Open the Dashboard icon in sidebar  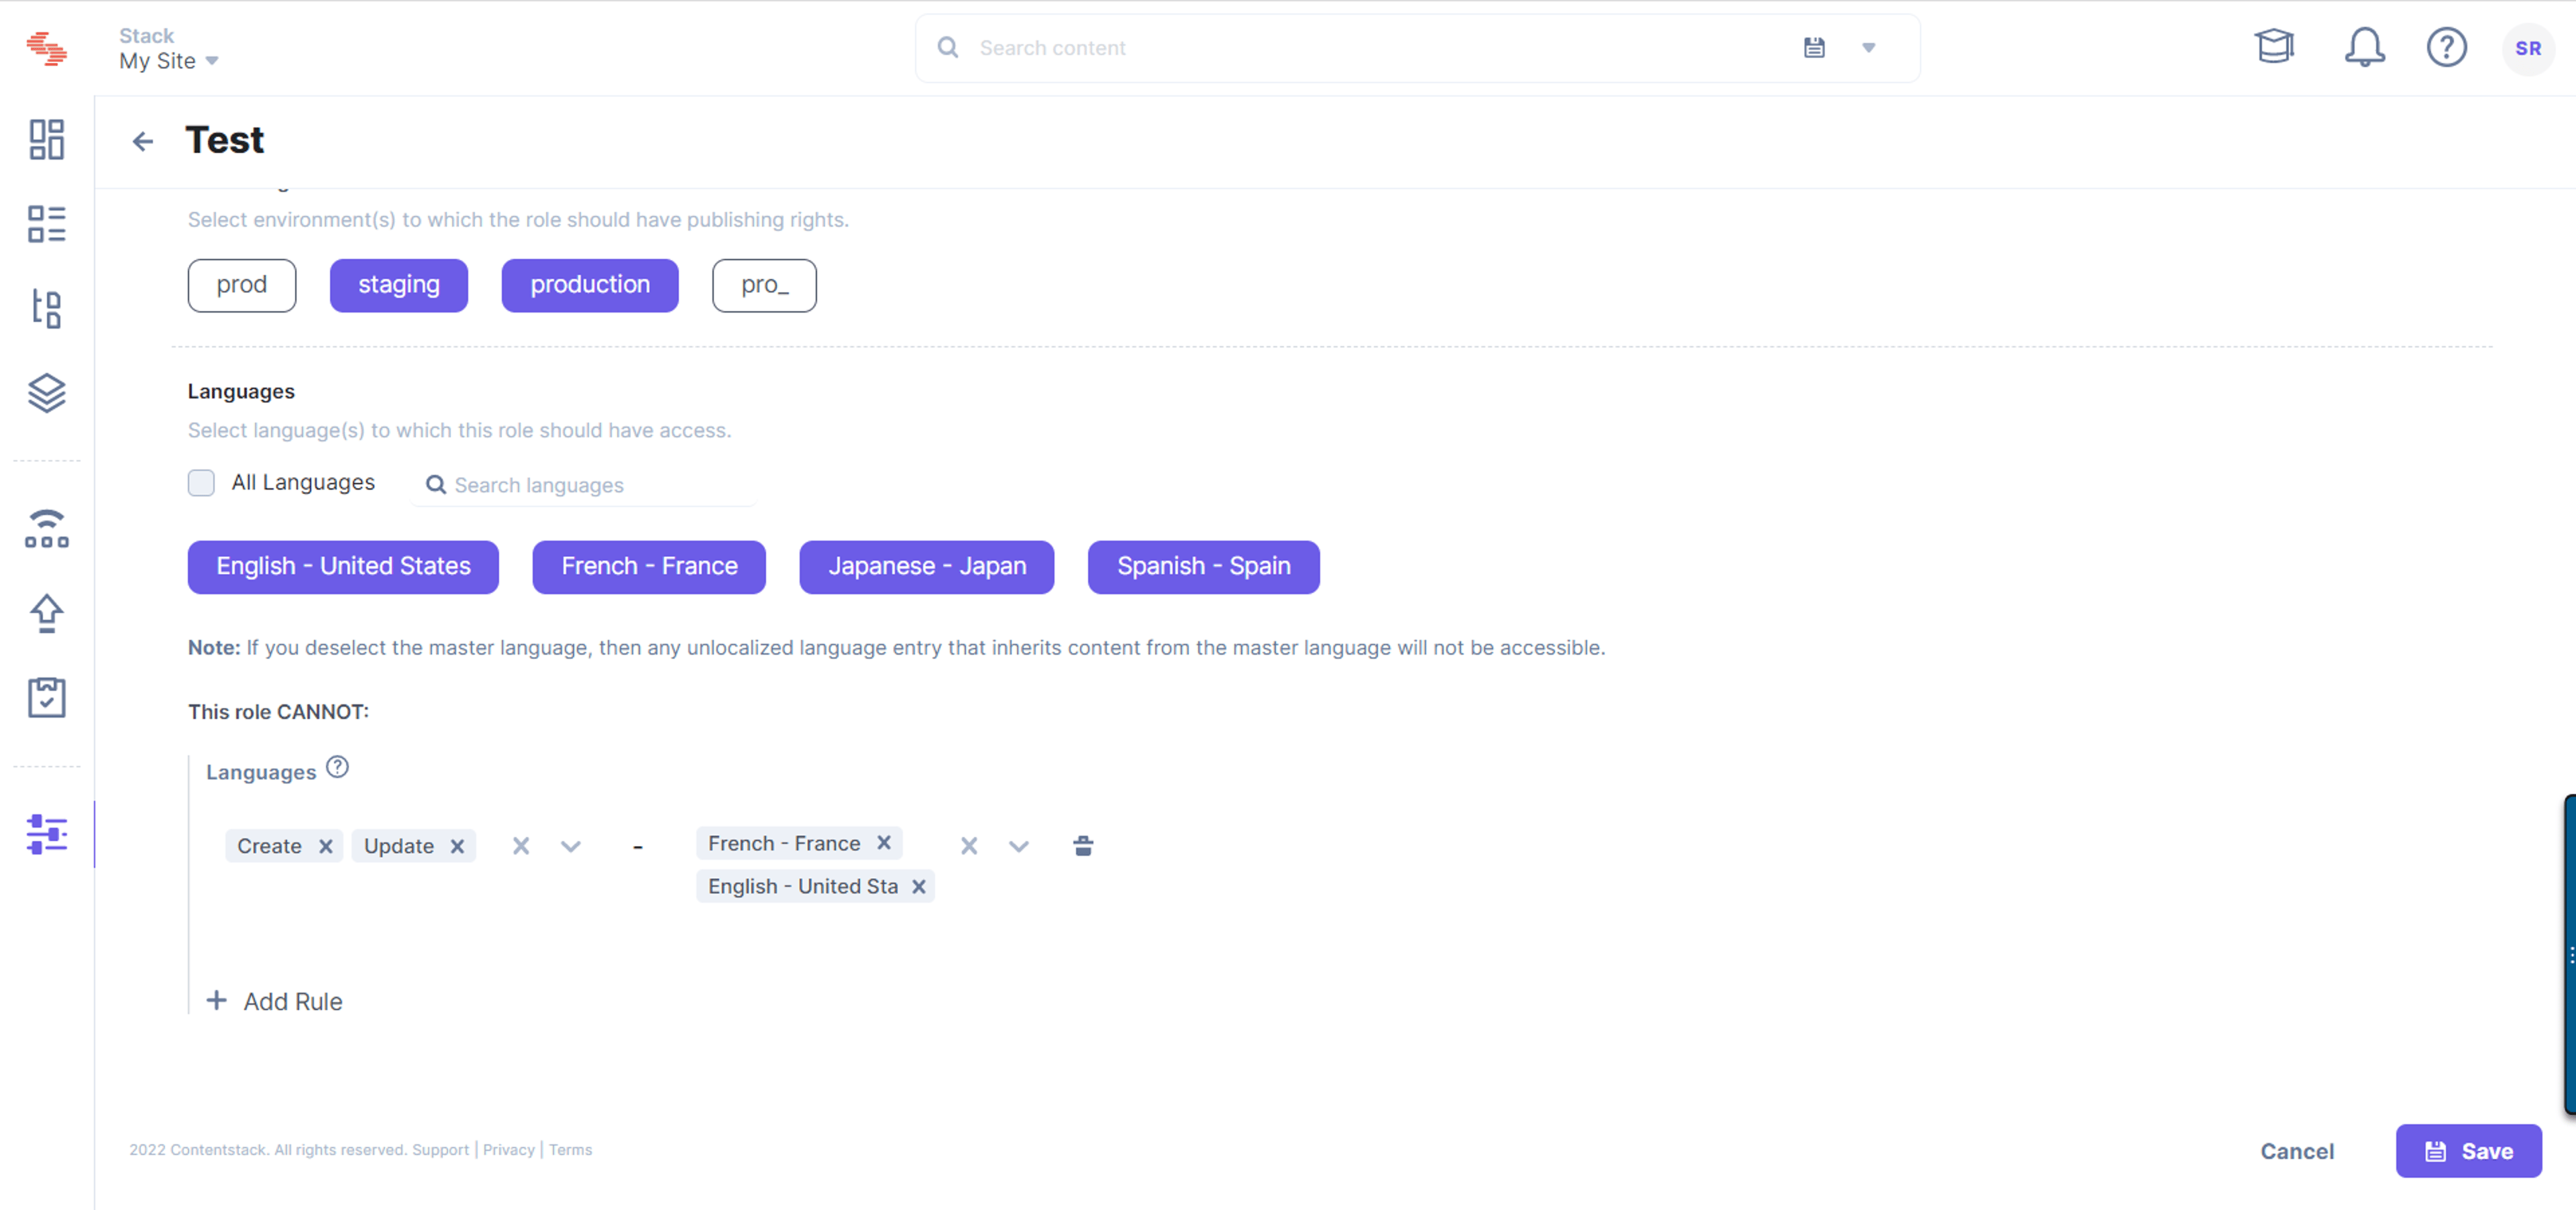coord(46,140)
